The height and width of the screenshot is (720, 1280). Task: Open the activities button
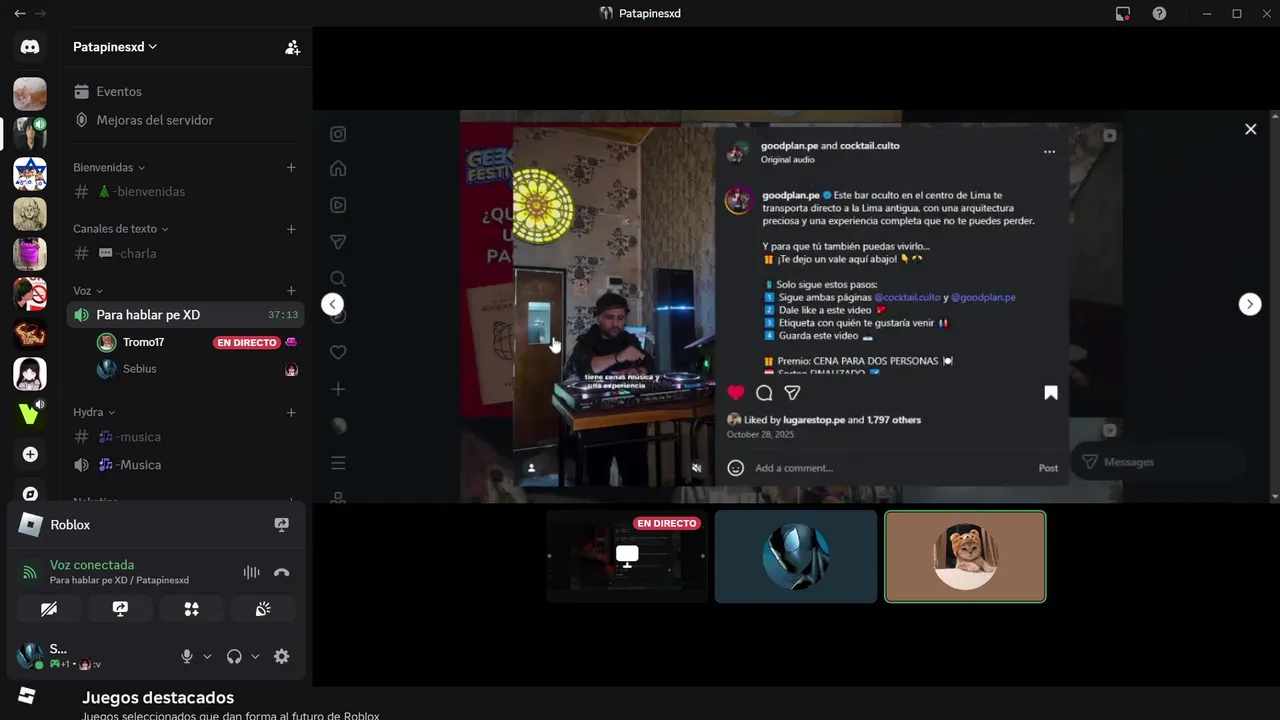pos(191,608)
